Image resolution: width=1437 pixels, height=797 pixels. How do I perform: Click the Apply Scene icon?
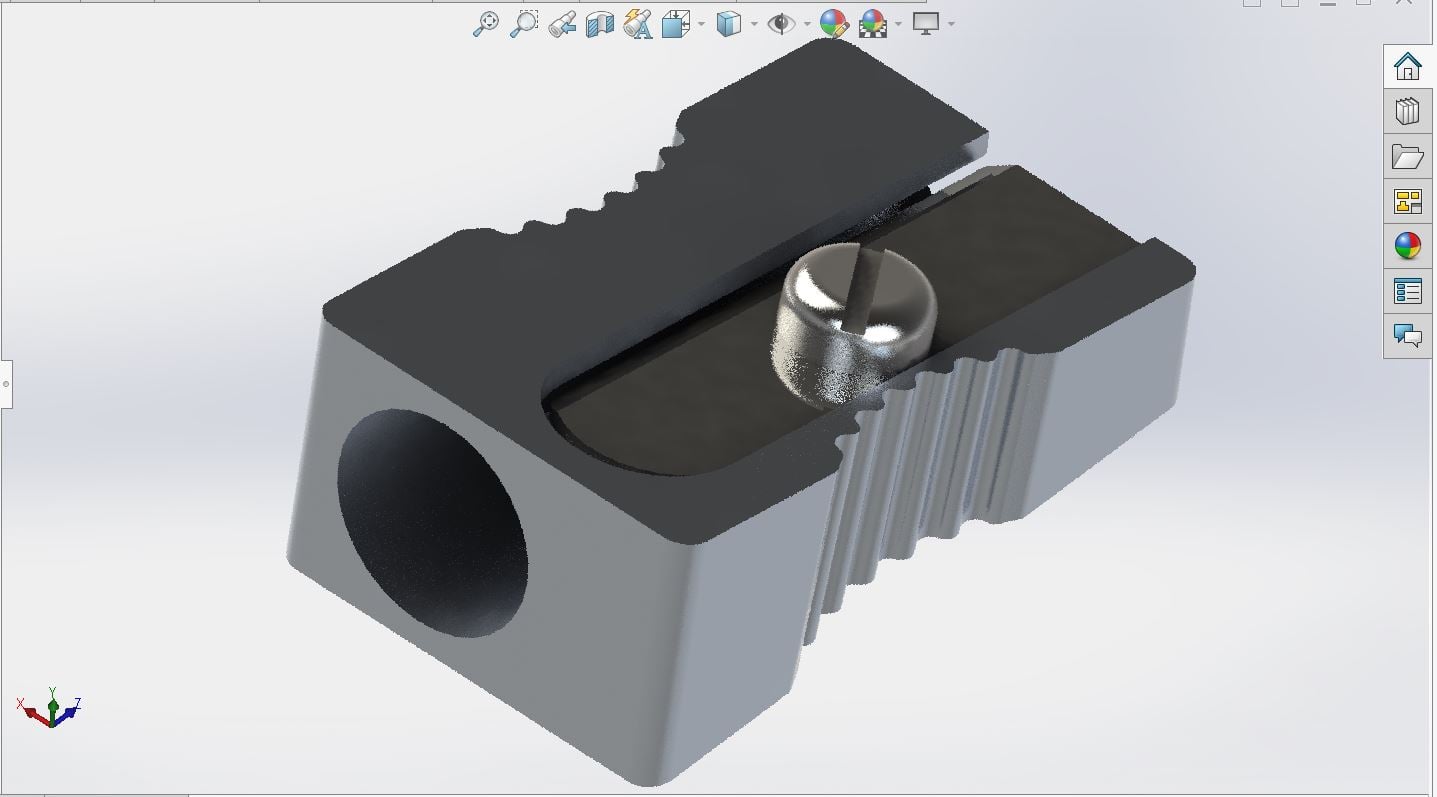tap(873, 24)
